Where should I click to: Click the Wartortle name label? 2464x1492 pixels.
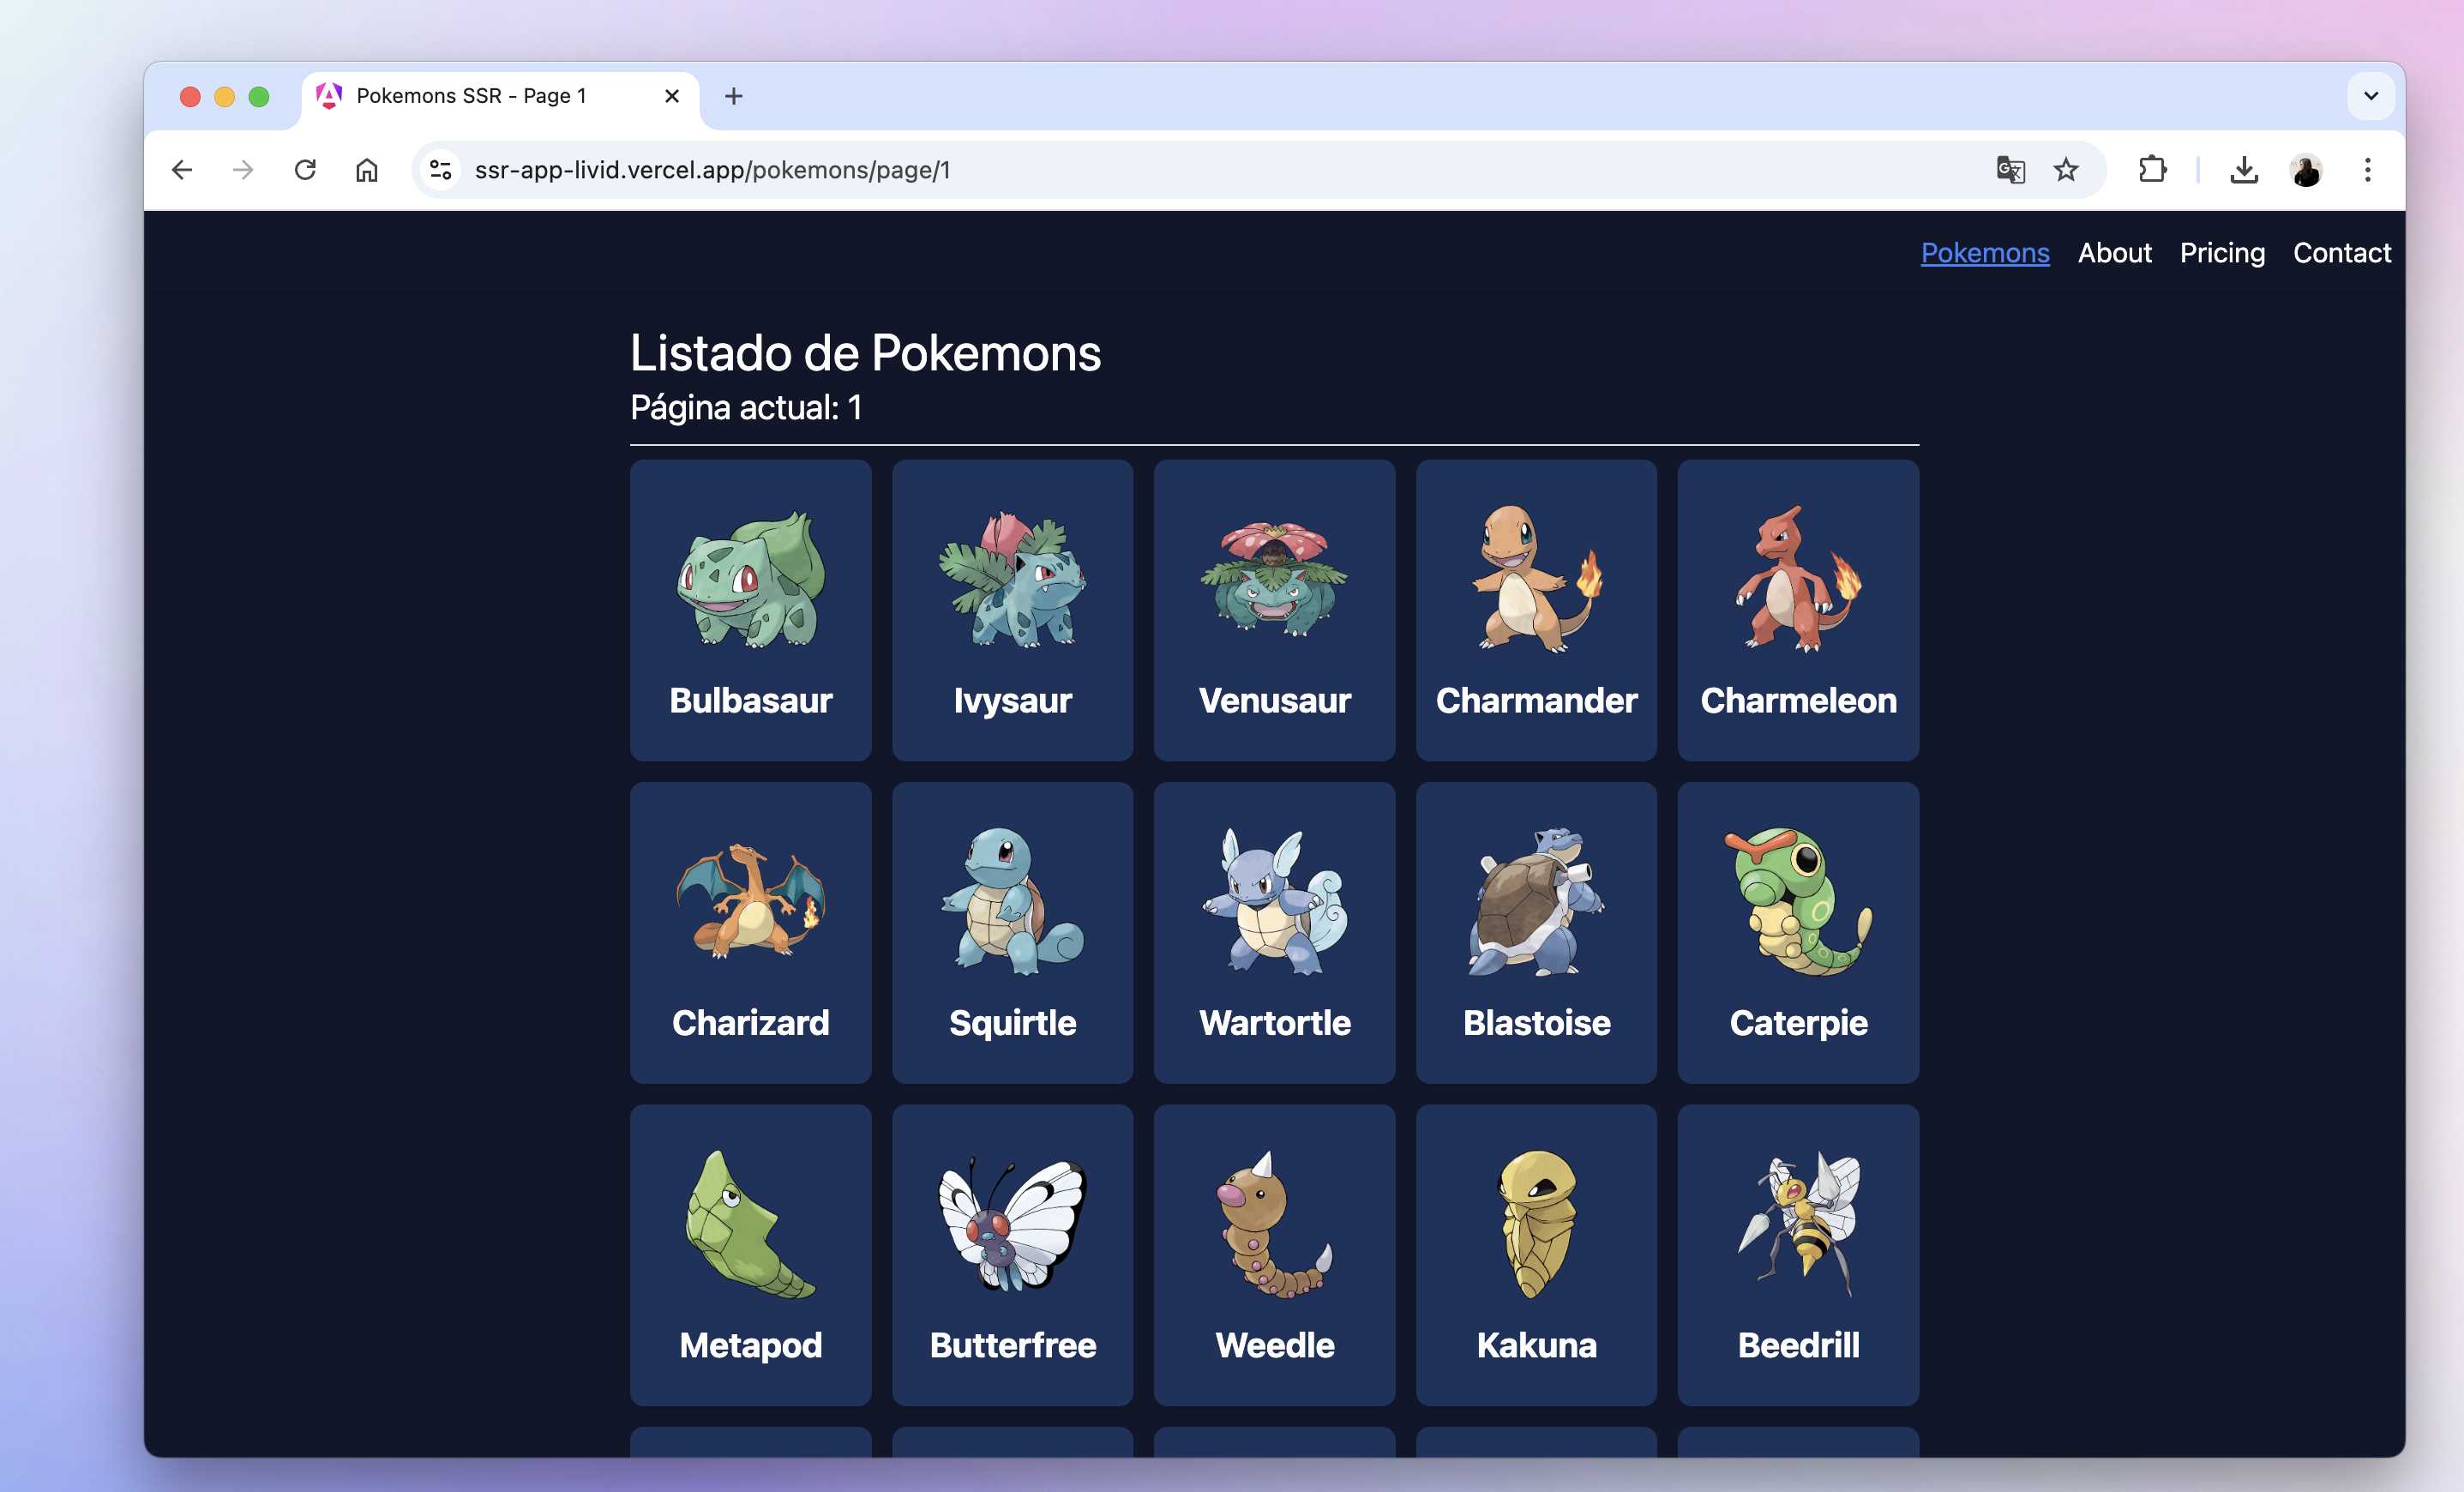point(1274,1022)
